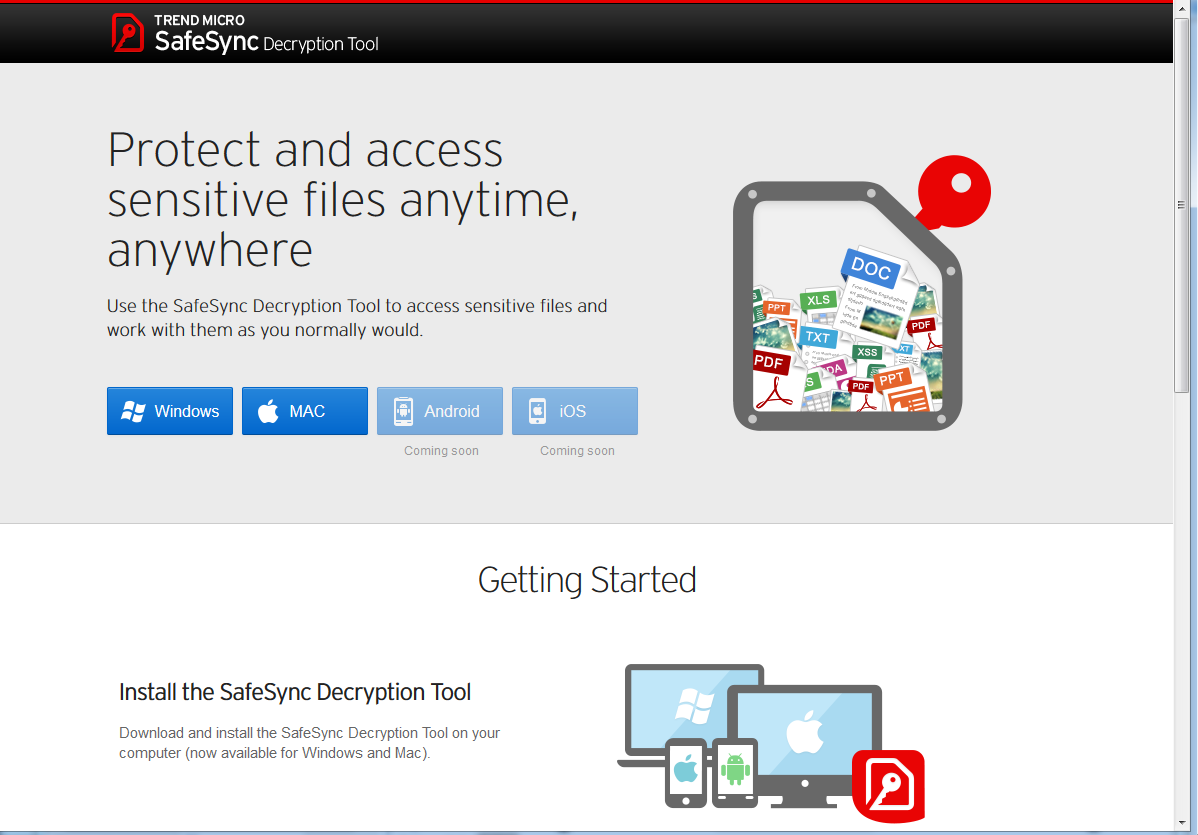Download the tool for Windows
Image resolution: width=1198 pixels, height=835 pixels.
tap(170, 411)
